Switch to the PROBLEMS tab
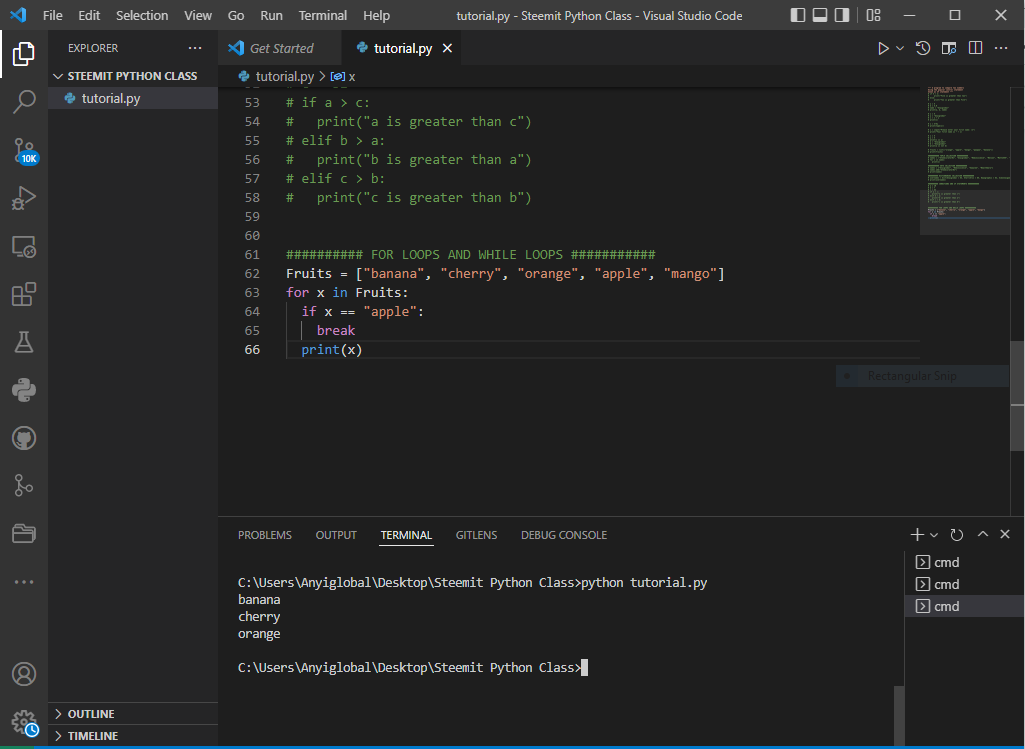 (x=265, y=535)
